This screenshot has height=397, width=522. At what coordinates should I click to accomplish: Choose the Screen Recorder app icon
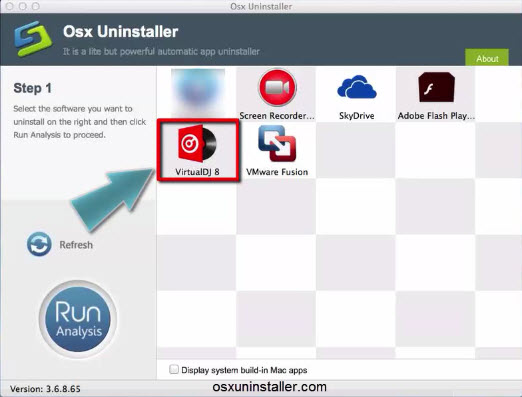277,87
